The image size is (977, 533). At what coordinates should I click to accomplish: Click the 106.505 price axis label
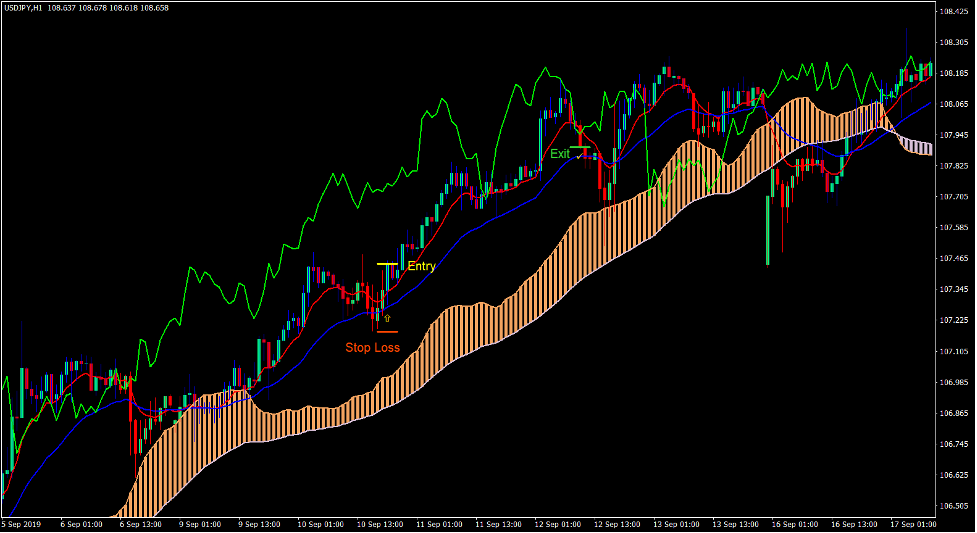pyautogui.click(x=954, y=506)
